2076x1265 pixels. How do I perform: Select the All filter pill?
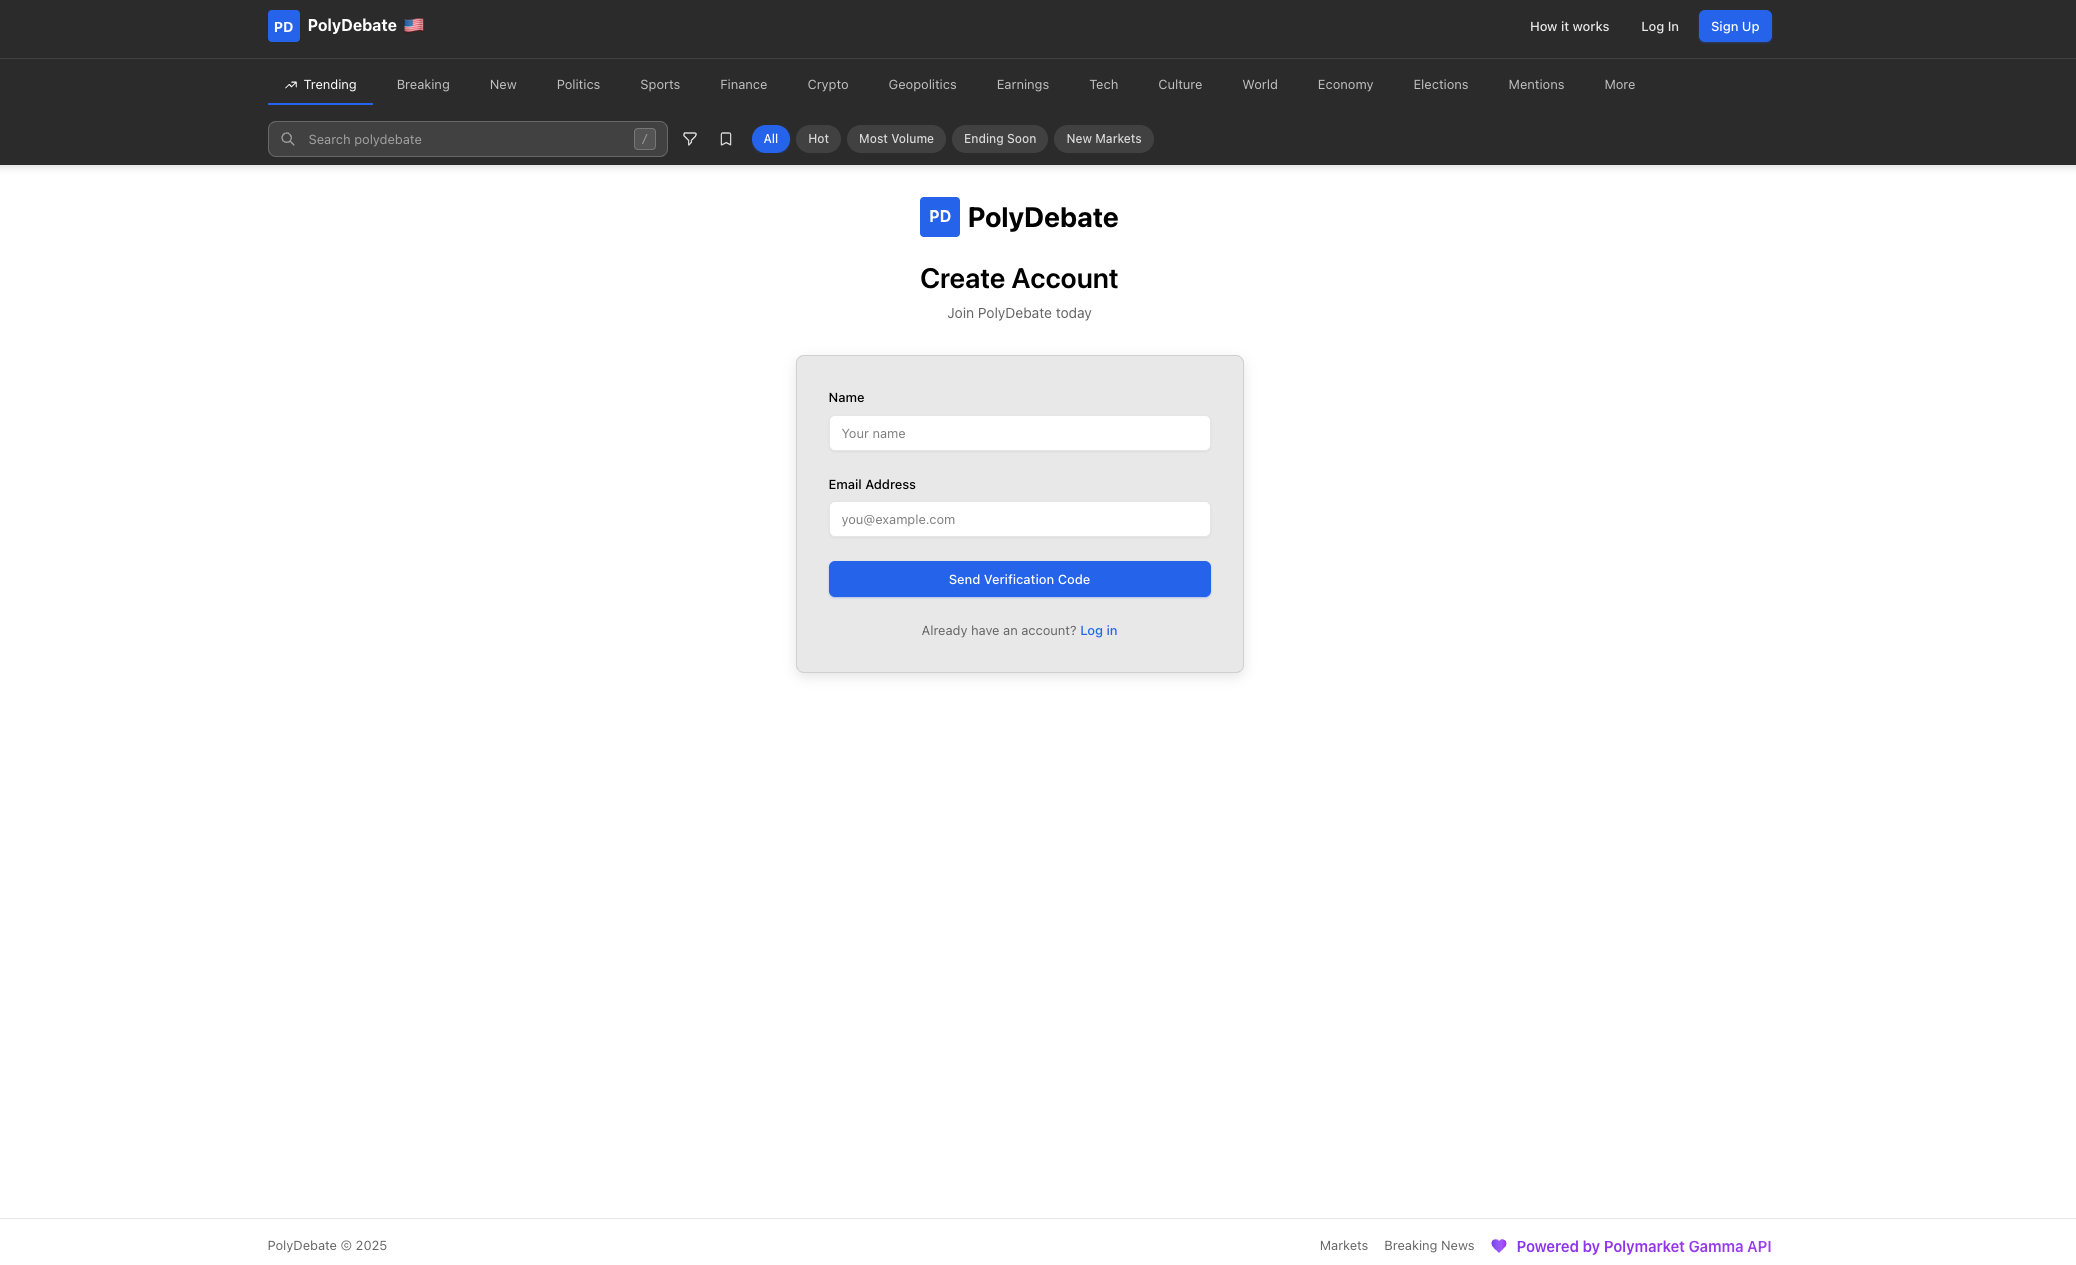tap(770, 139)
